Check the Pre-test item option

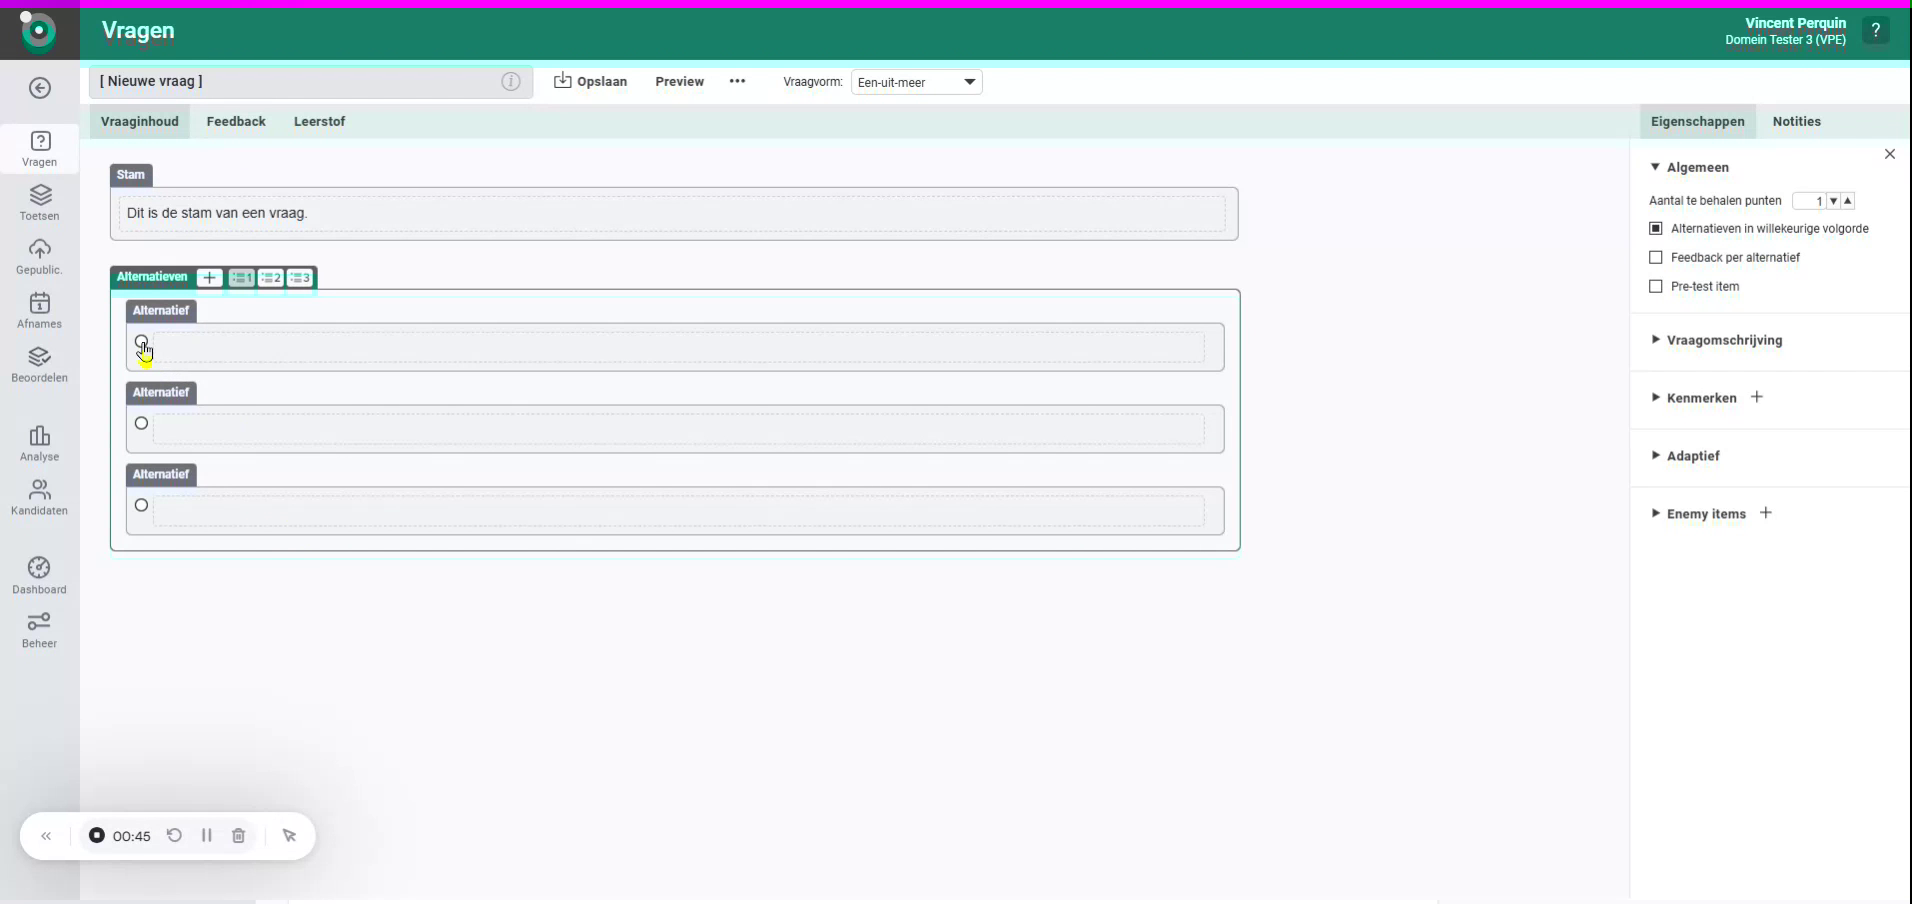click(1656, 287)
